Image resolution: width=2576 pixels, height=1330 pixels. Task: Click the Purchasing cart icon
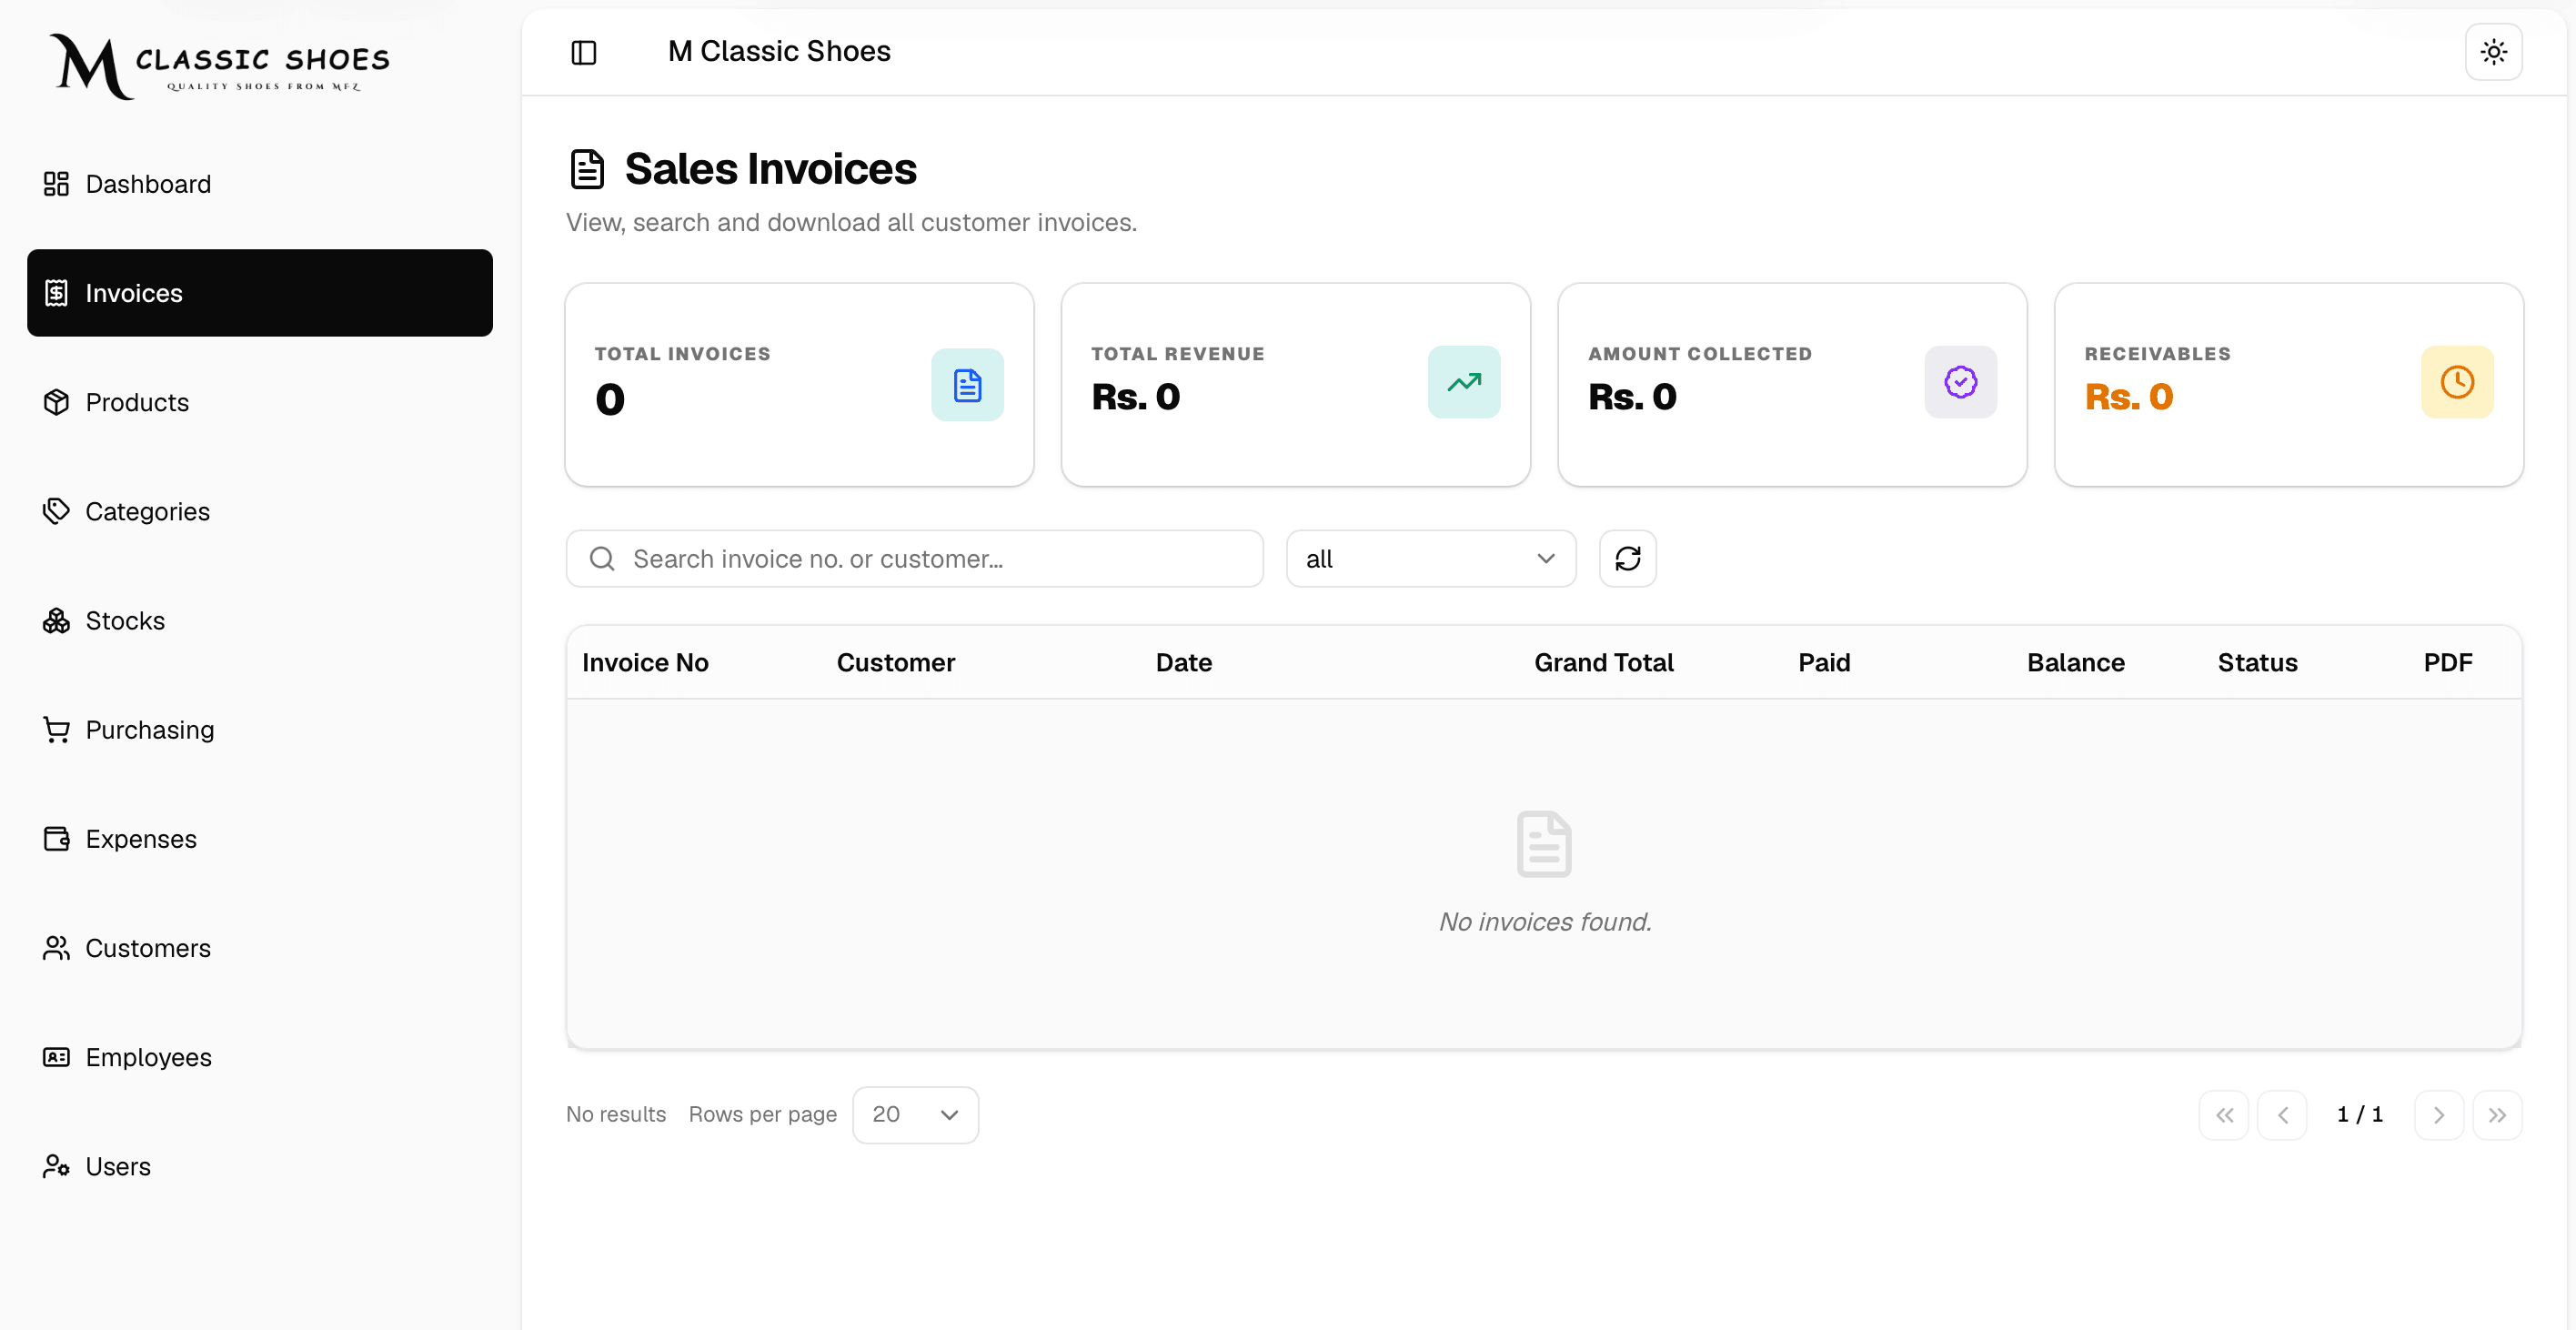[x=56, y=730]
